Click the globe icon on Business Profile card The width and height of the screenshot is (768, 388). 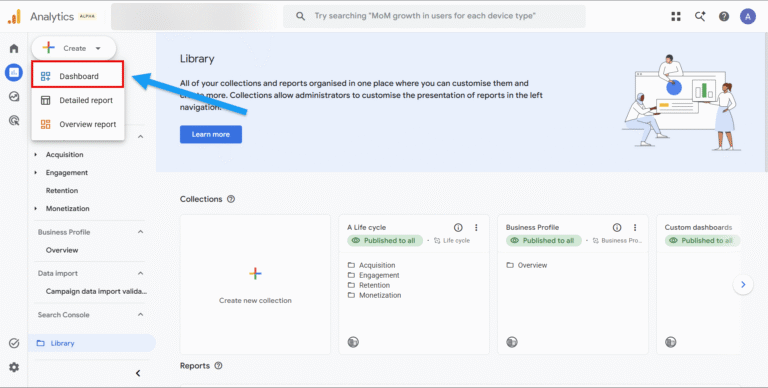[512, 342]
